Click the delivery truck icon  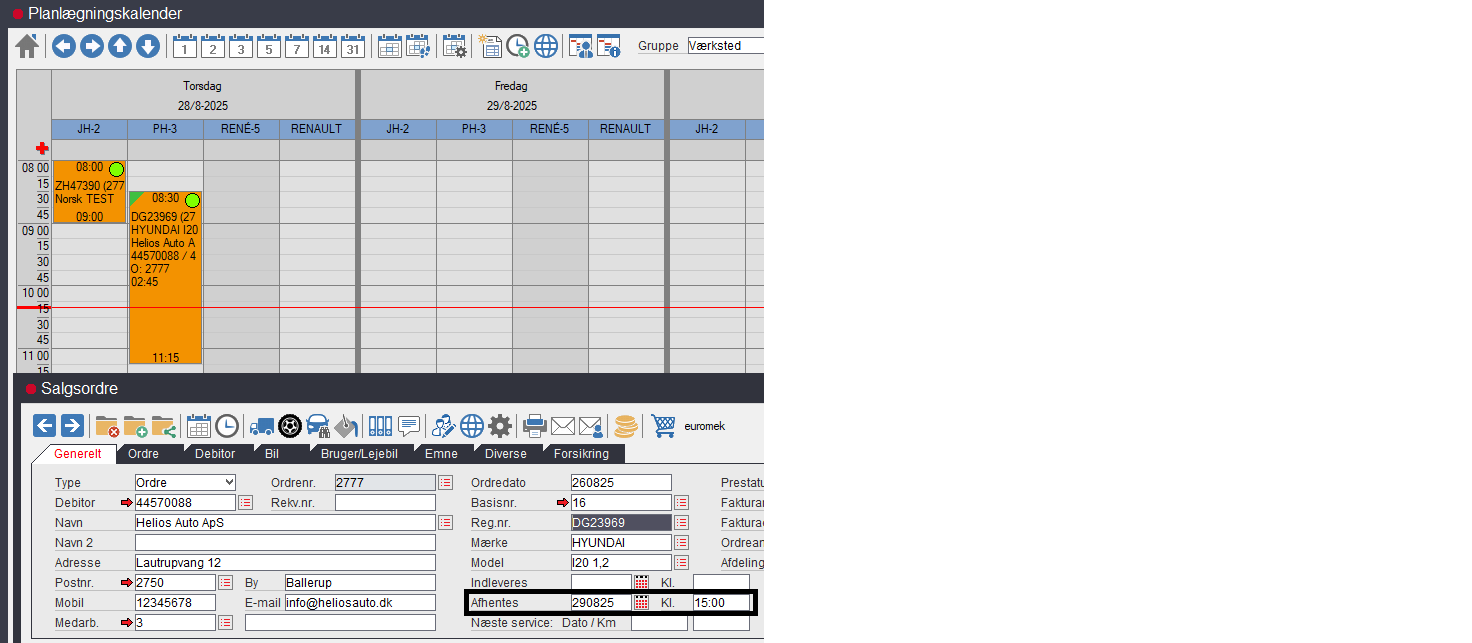pos(262,426)
